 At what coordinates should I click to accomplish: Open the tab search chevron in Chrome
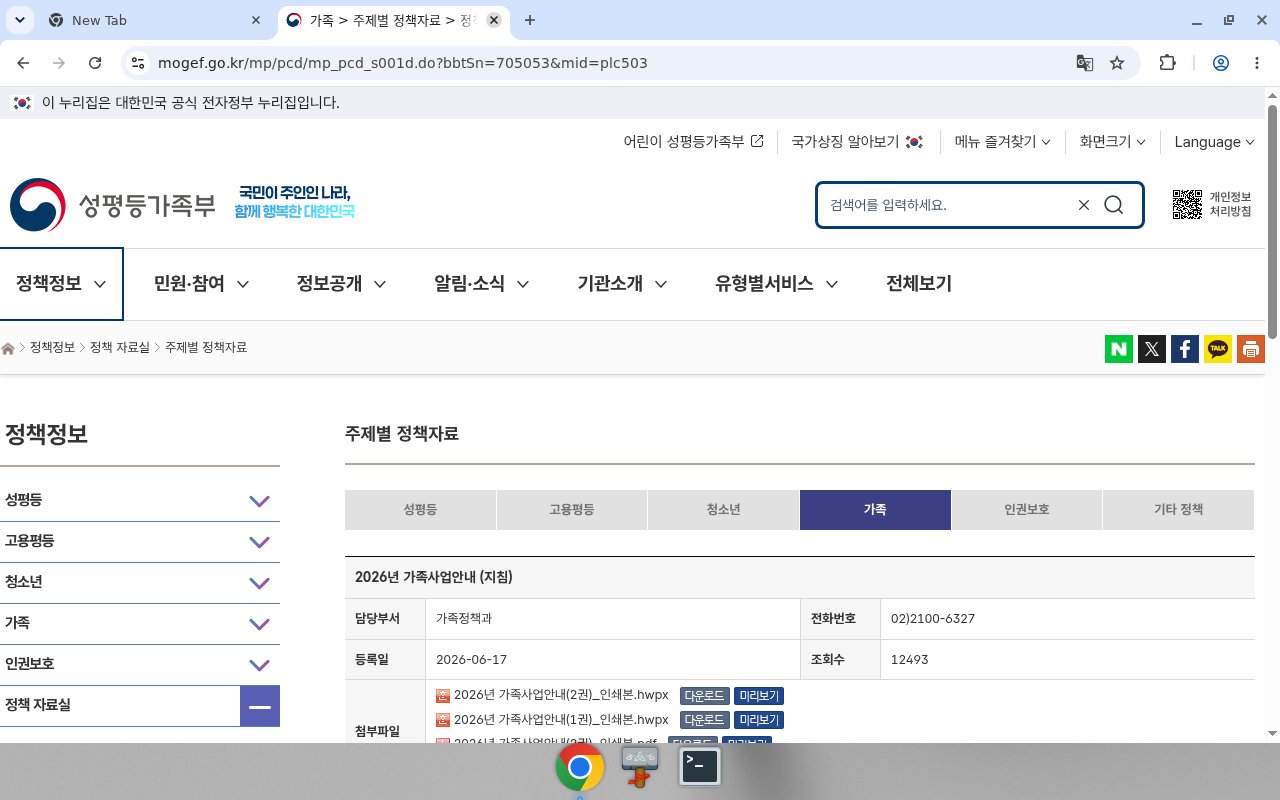pos(20,20)
